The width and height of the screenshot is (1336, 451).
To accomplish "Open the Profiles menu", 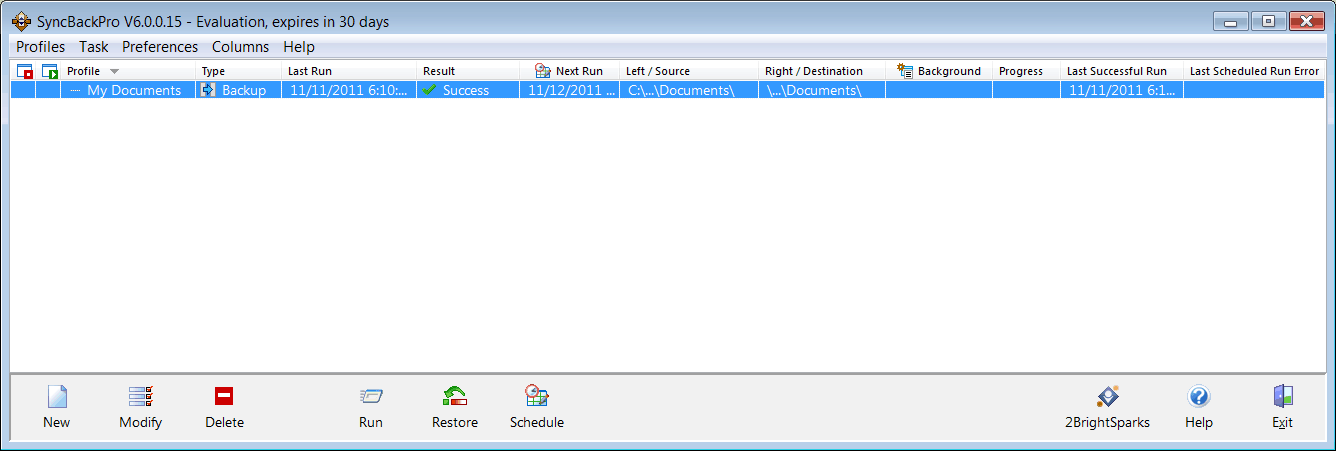I will 40,47.
